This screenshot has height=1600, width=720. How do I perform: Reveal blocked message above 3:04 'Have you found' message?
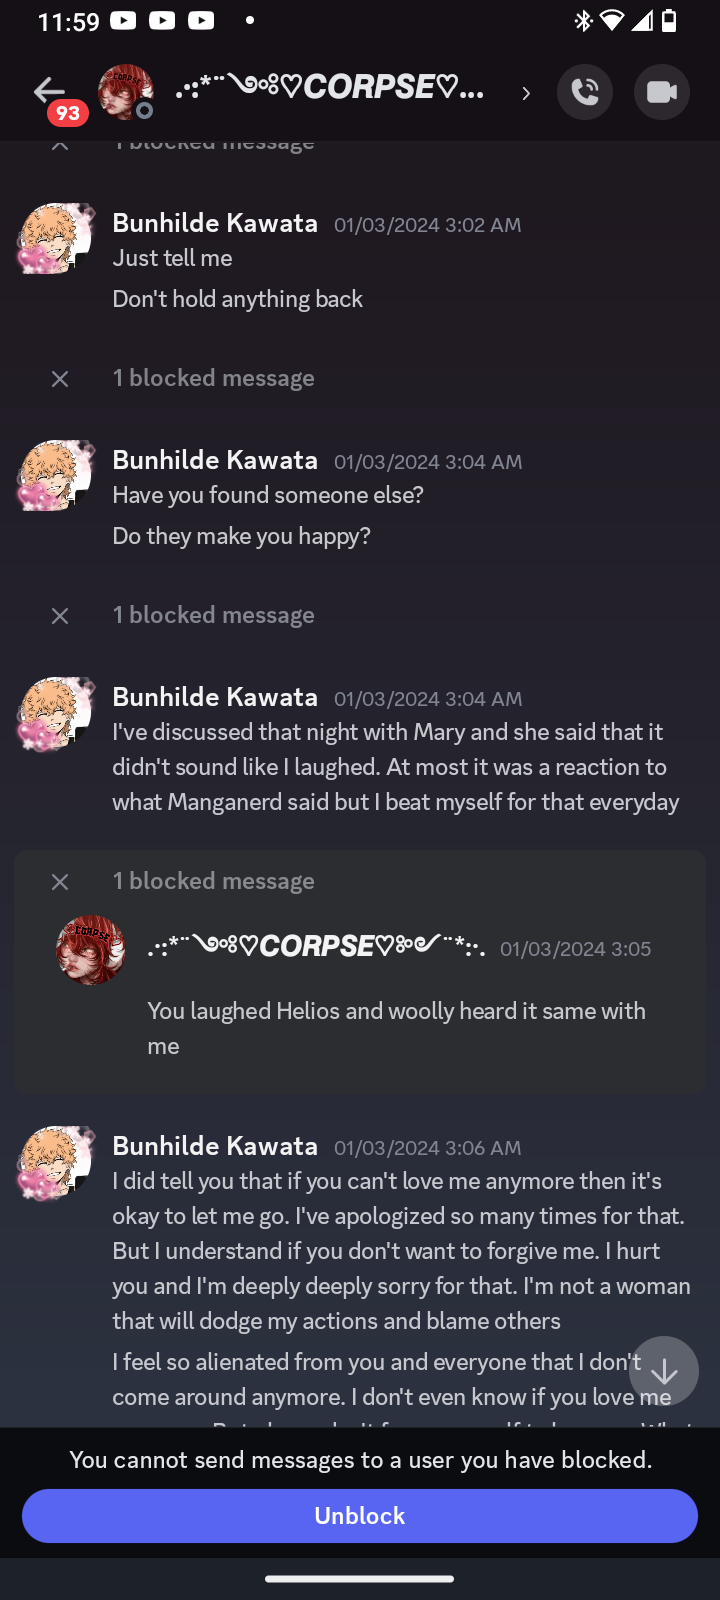60,379
